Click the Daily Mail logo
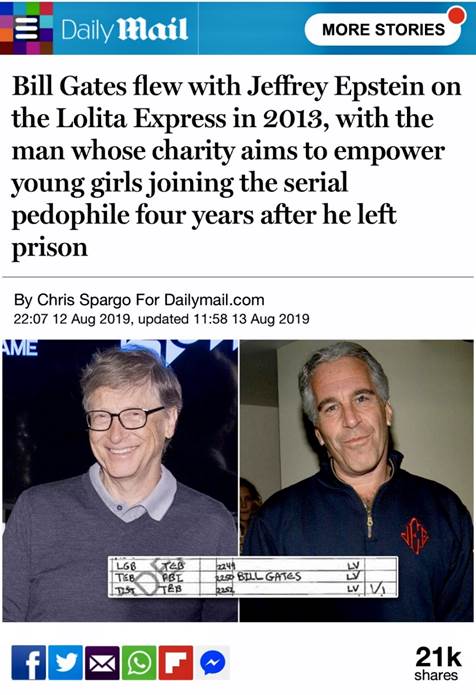 (124, 30)
